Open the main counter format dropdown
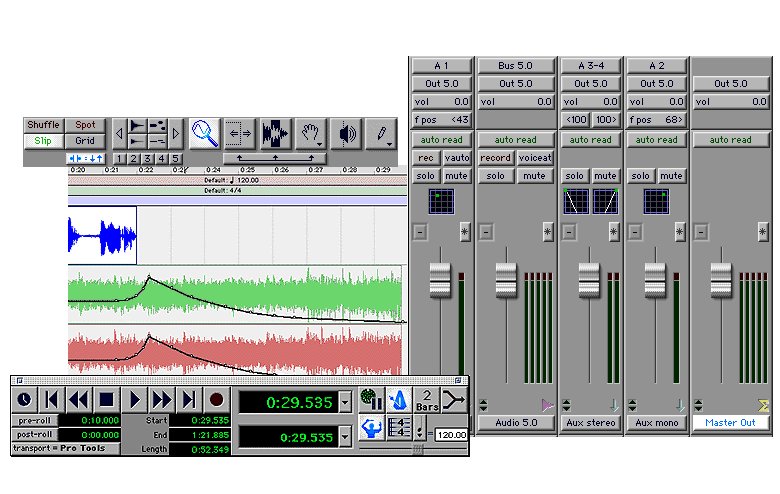The height and width of the screenshot is (494, 780). click(x=345, y=402)
